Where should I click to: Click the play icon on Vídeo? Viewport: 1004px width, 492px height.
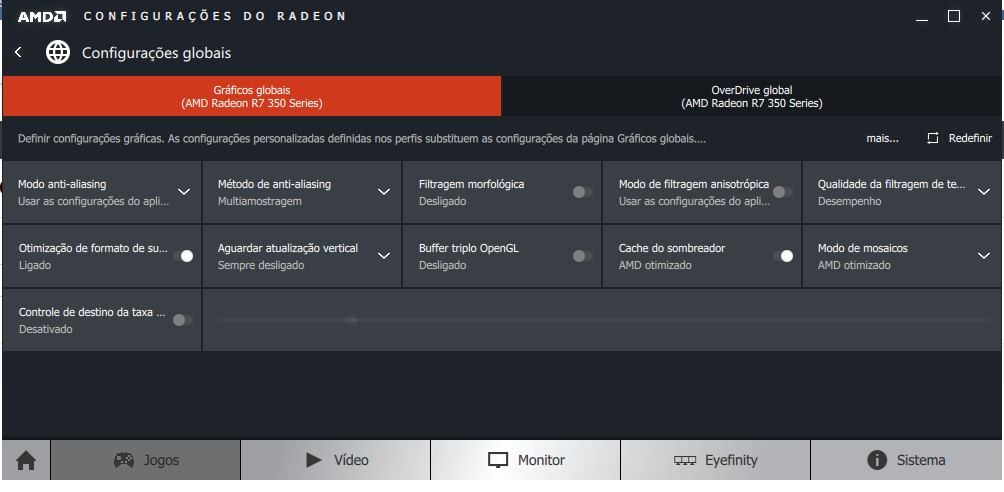pyautogui.click(x=314, y=460)
